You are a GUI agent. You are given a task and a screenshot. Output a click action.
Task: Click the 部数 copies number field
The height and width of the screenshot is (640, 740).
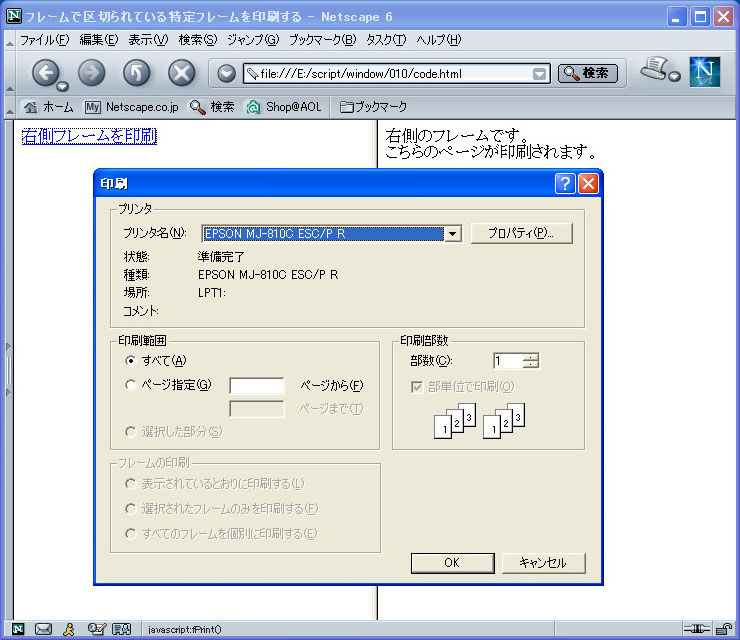tap(508, 361)
